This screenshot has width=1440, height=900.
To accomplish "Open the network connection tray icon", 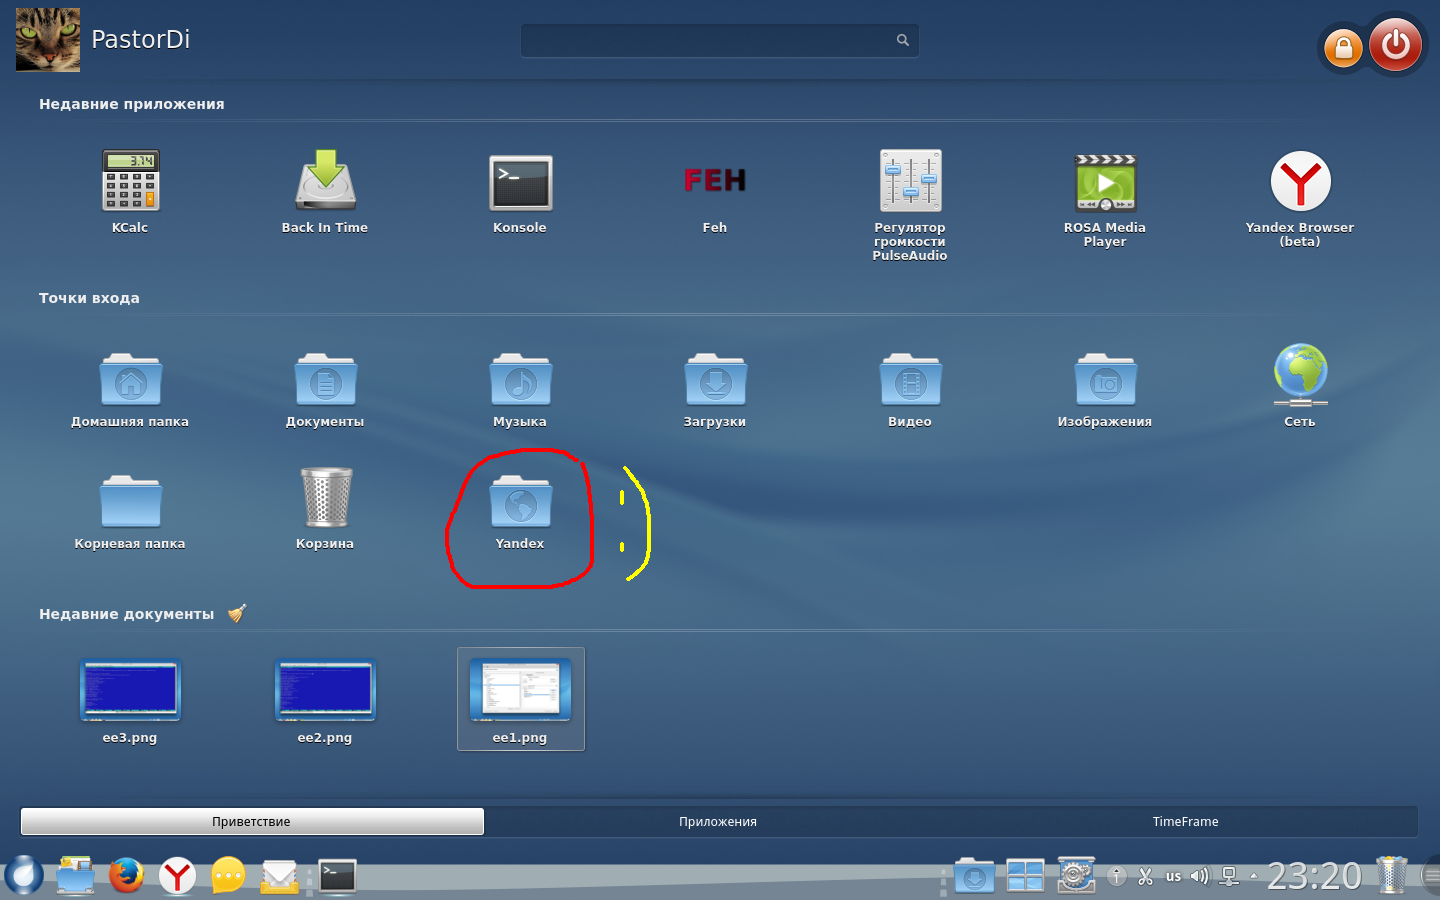I will pos(1230,877).
